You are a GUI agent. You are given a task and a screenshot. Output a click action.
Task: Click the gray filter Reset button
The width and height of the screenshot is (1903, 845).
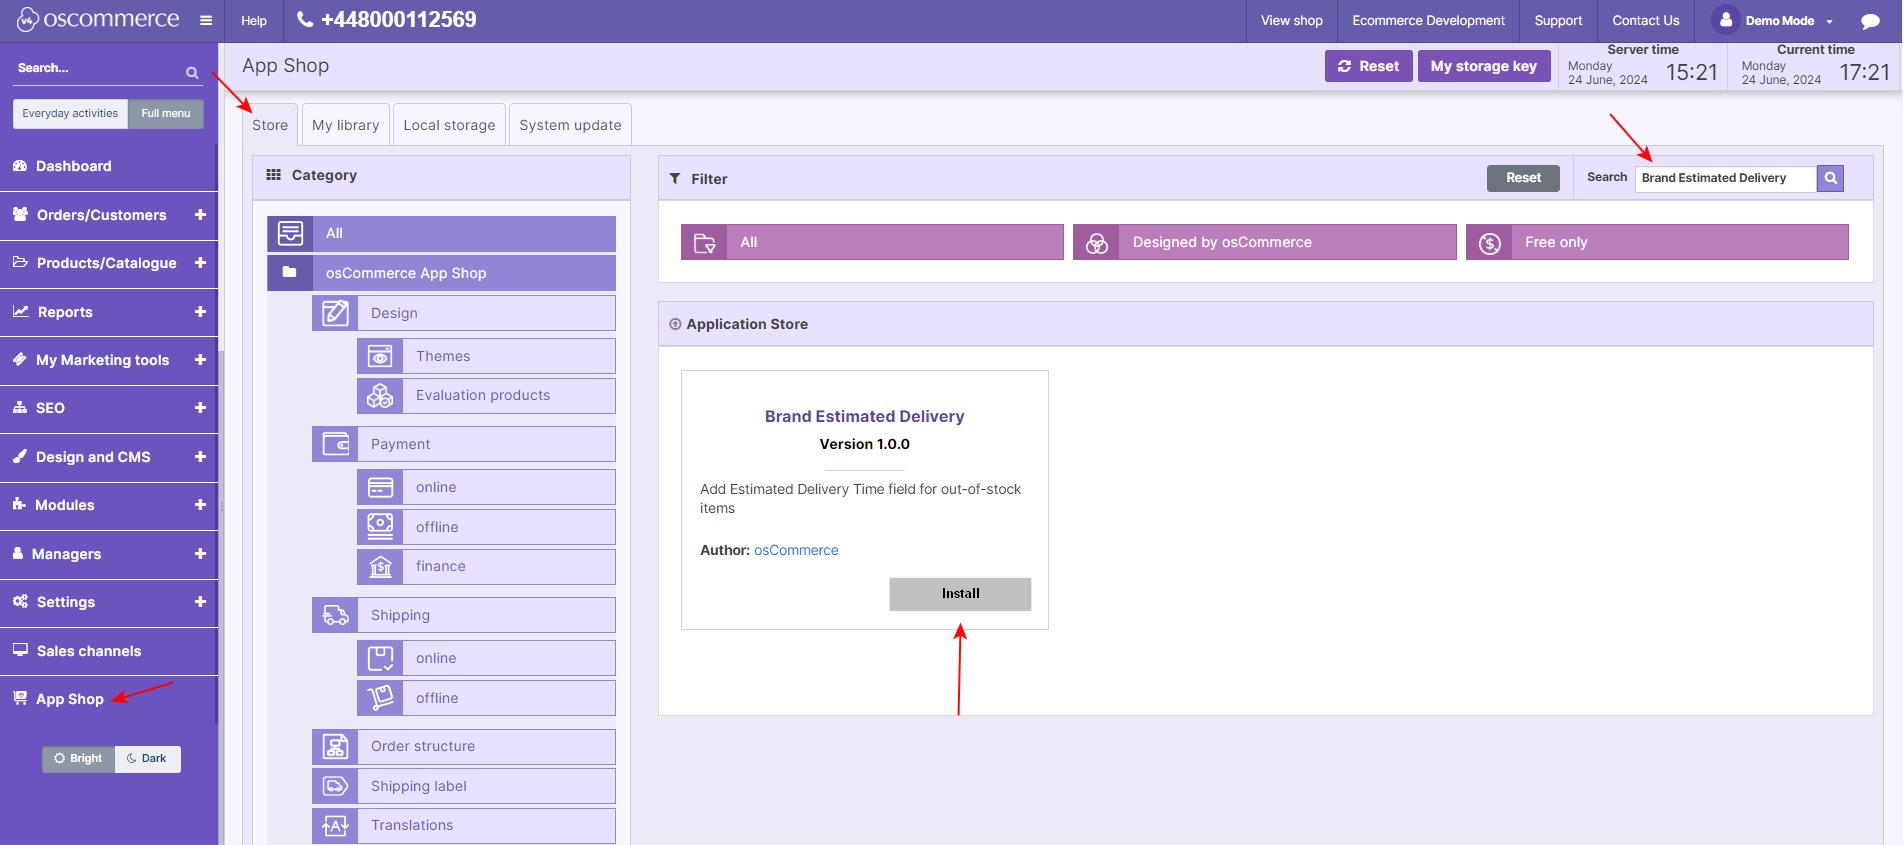pyautogui.click(x=1523, y=178)
